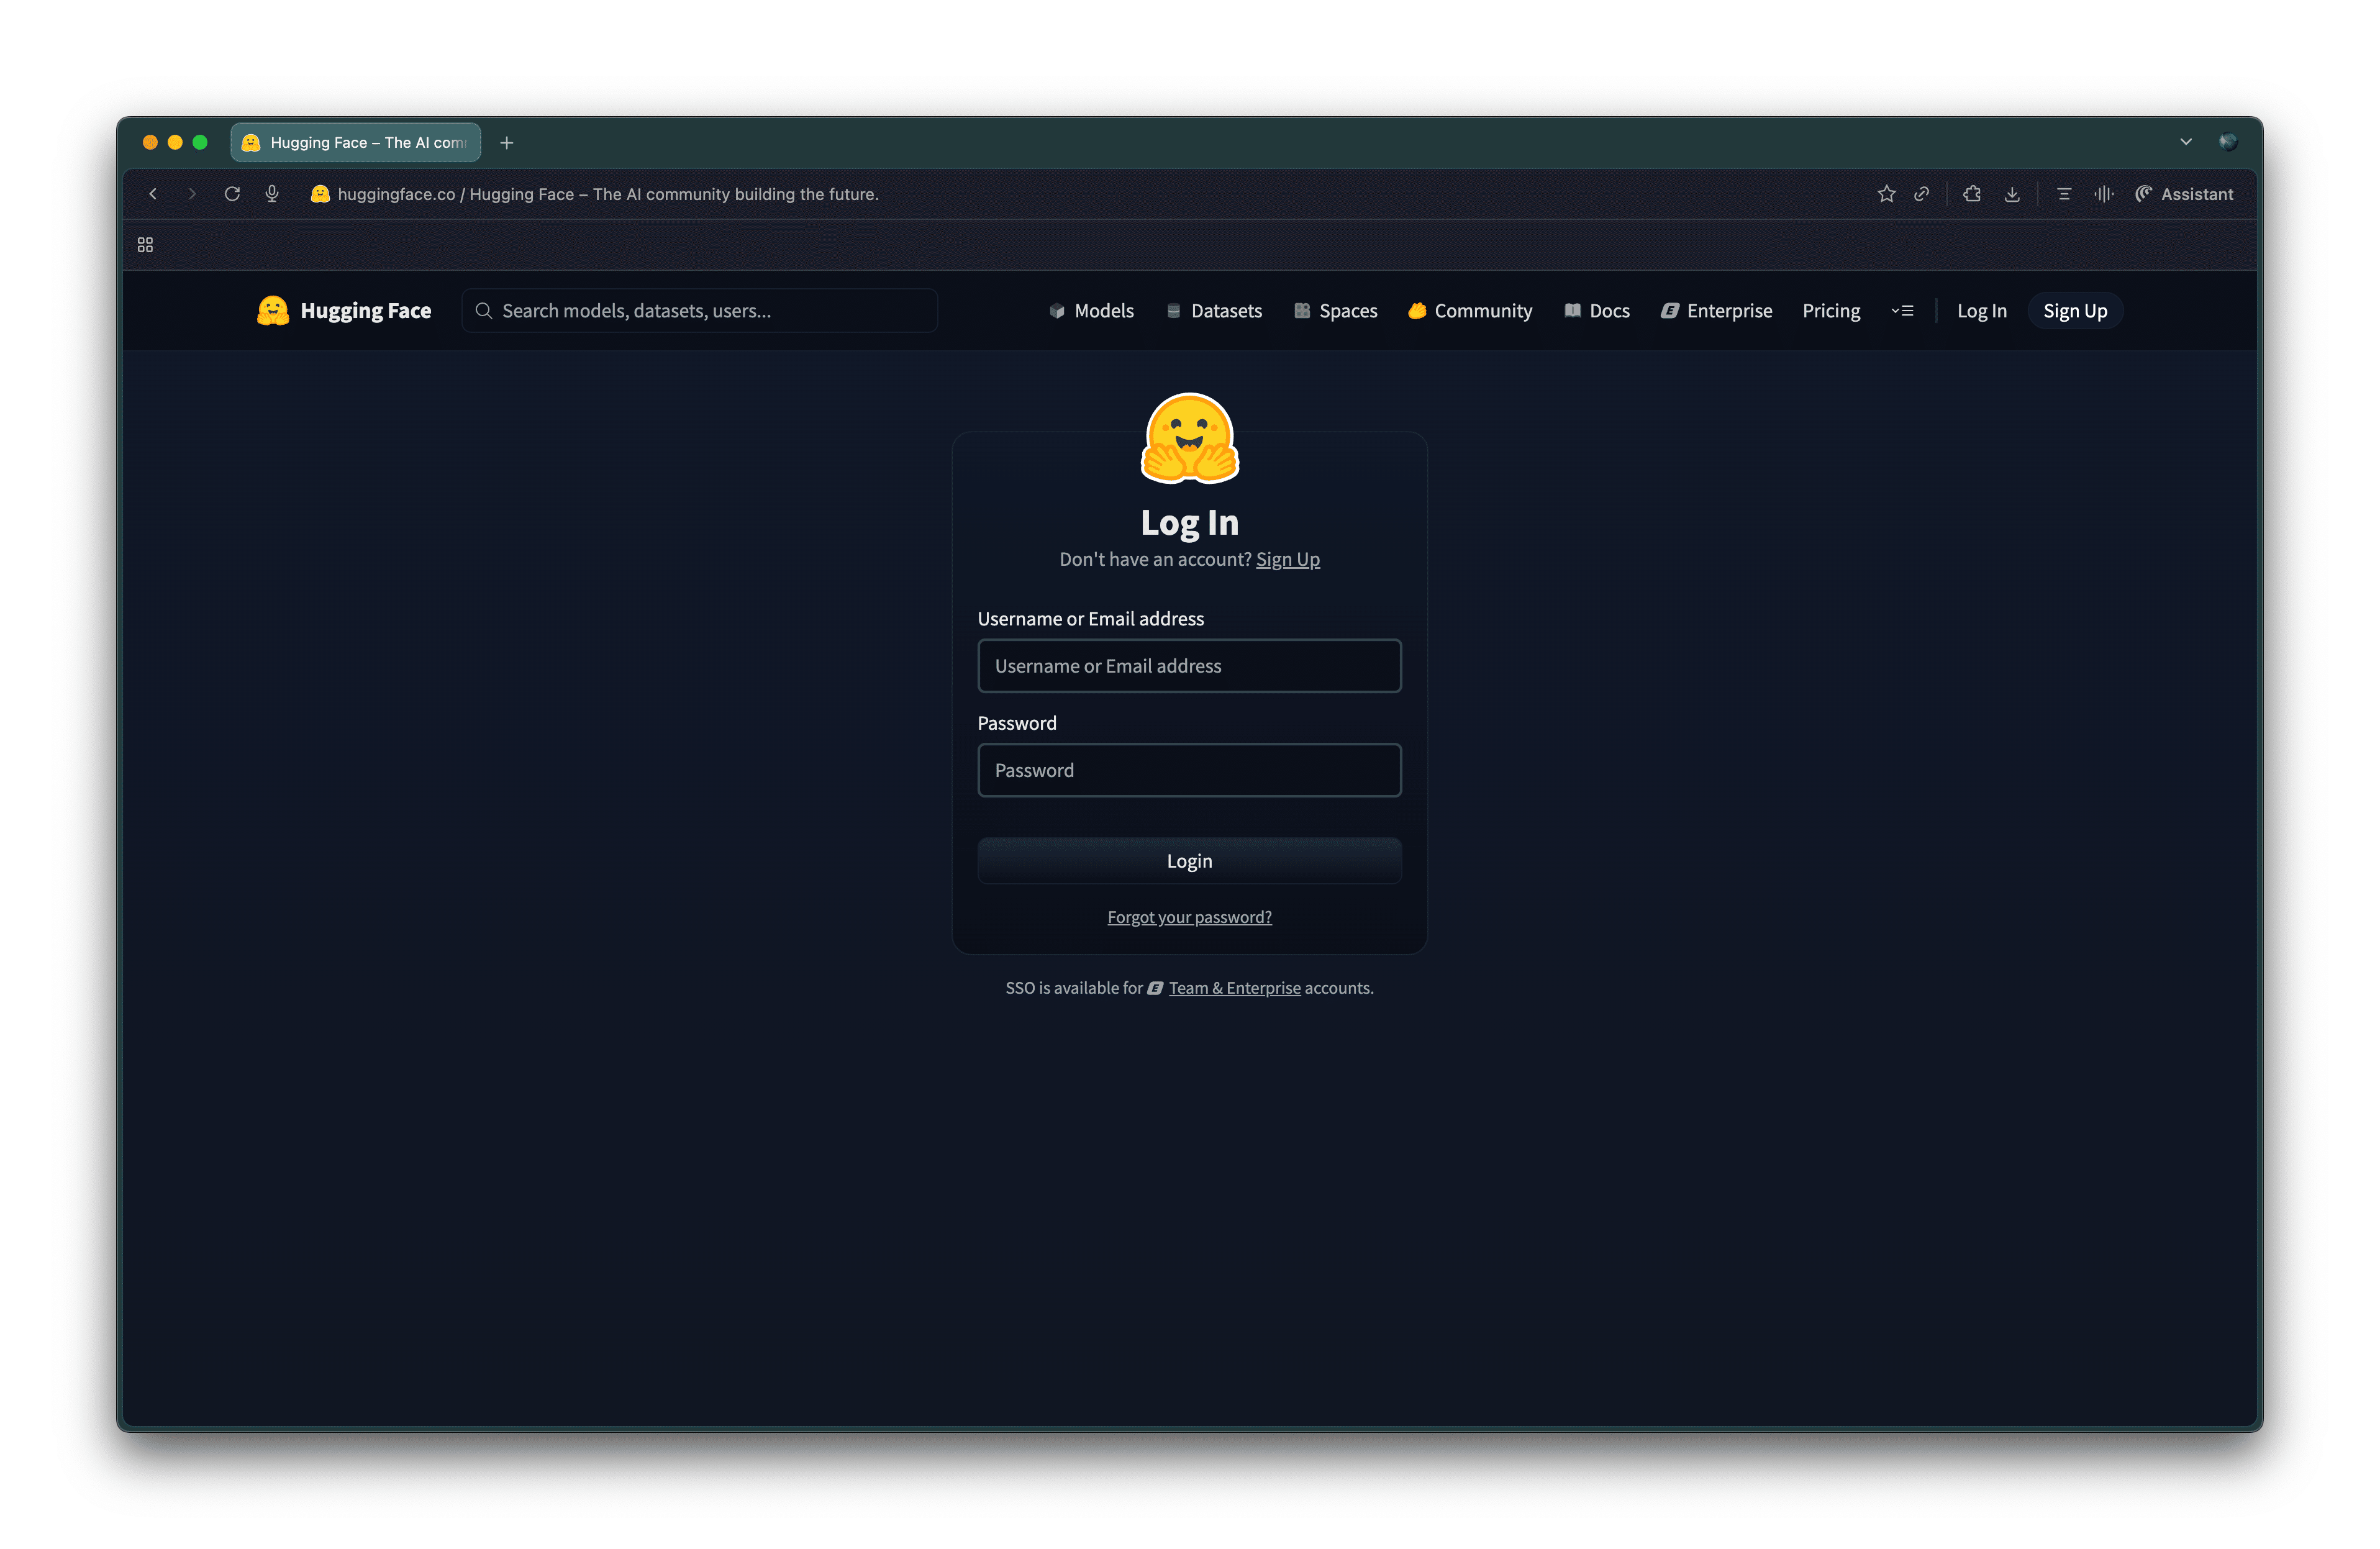The width and height of the screenshot is (2380, 1549).
Task: Click the copy link icon
Action: click(x=1921, y=194)
